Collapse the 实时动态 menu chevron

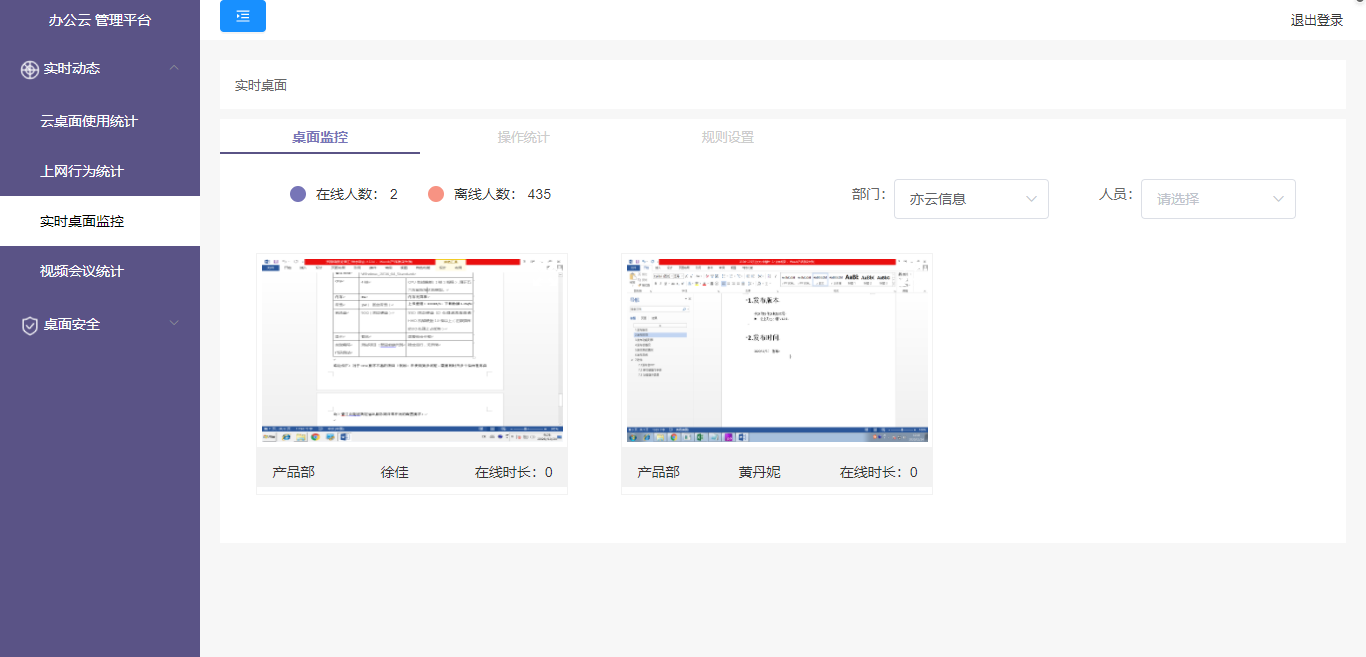(174, 68)
